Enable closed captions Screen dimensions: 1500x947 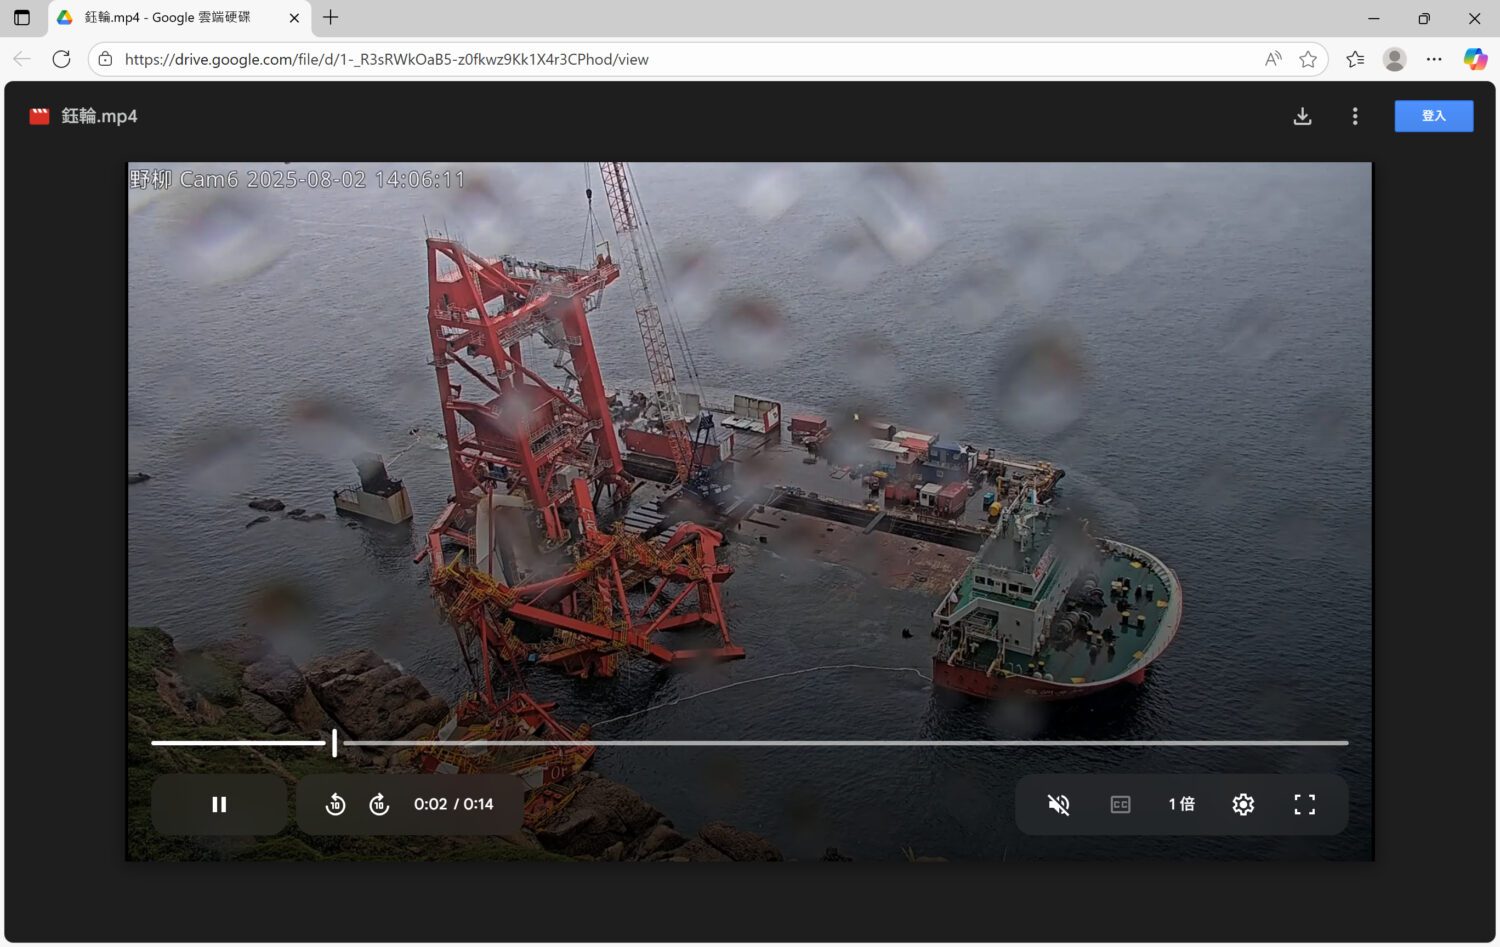click(1120, 804)
